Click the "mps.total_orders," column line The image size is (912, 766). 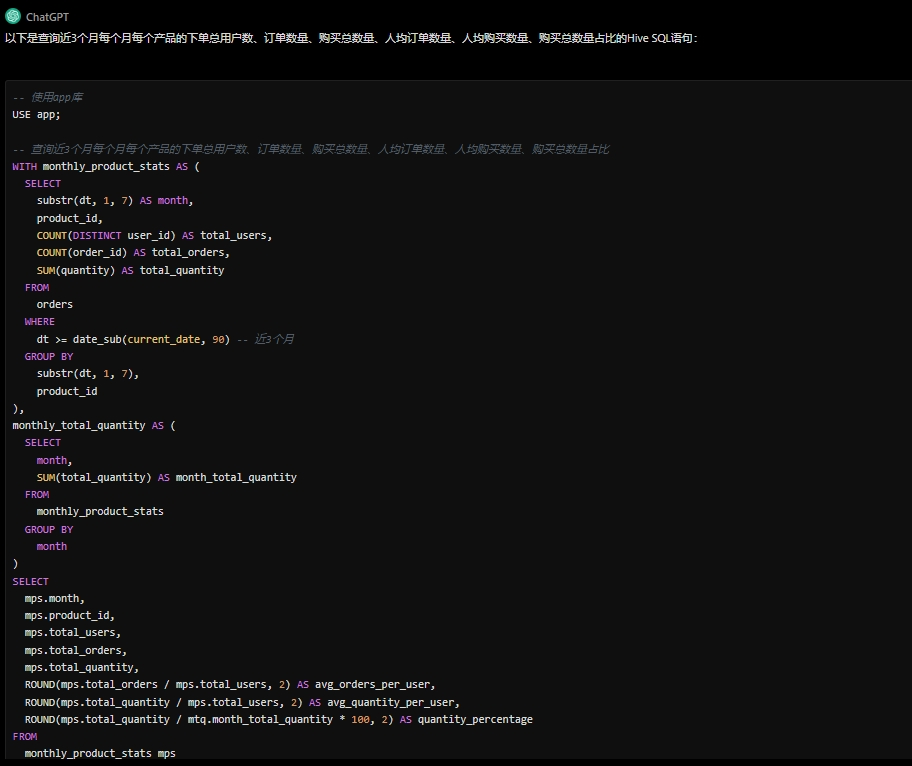(x=76, y=650)
